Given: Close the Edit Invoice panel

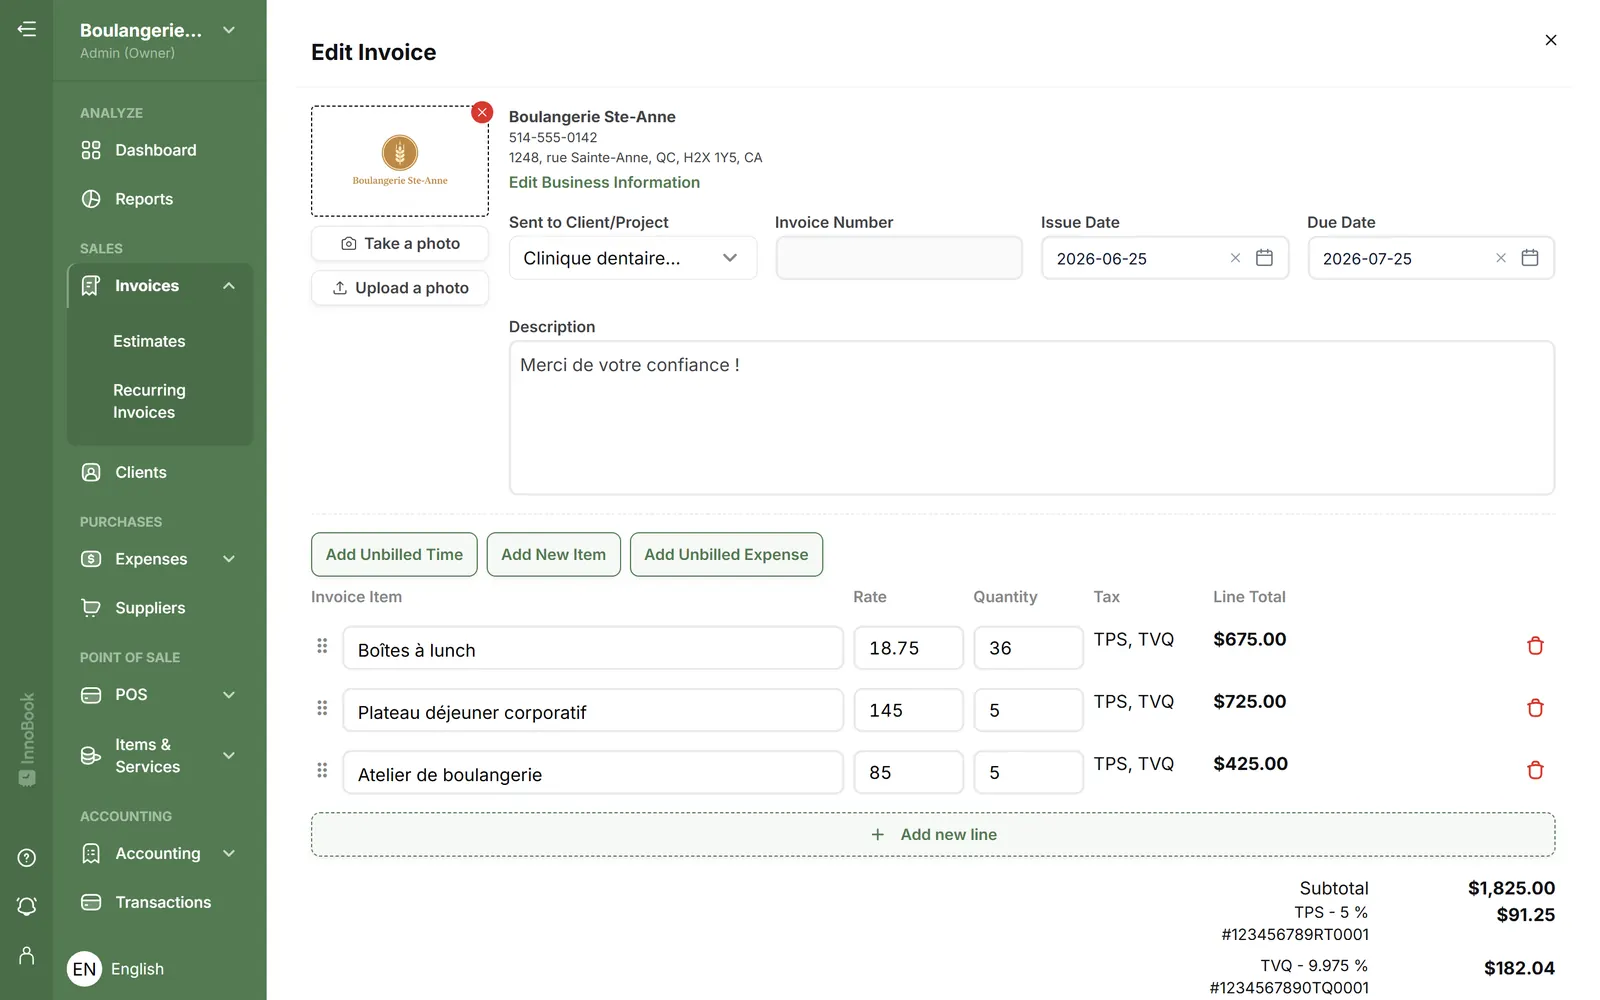Looking at the screenshot, I should (x=1550, y=40).
